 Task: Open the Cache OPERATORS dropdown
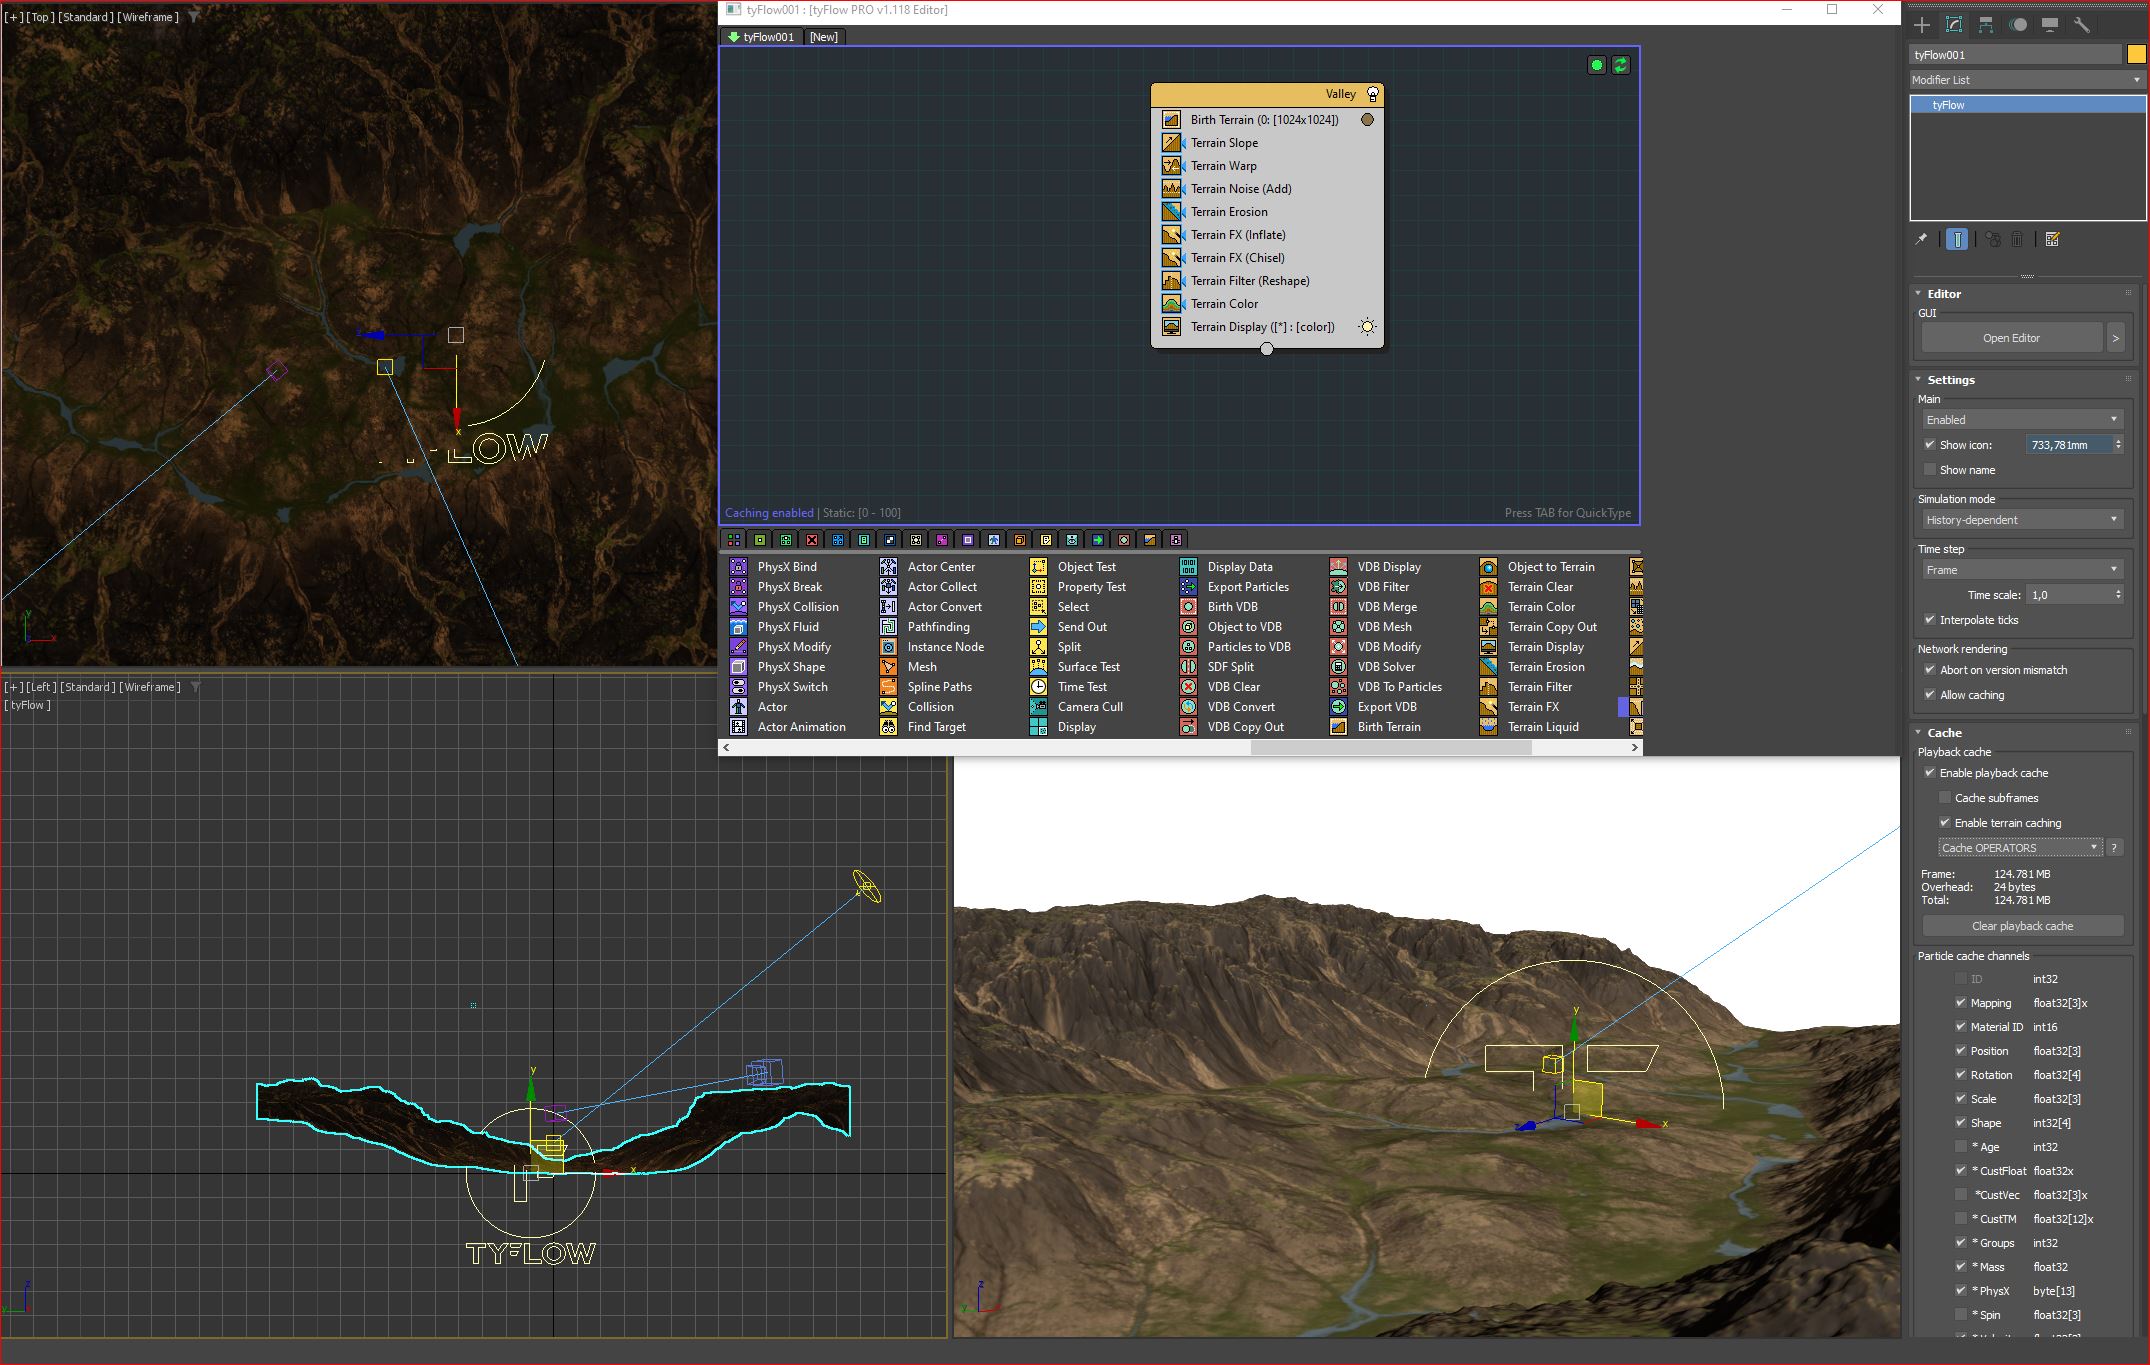click(x=2020, y=848)
